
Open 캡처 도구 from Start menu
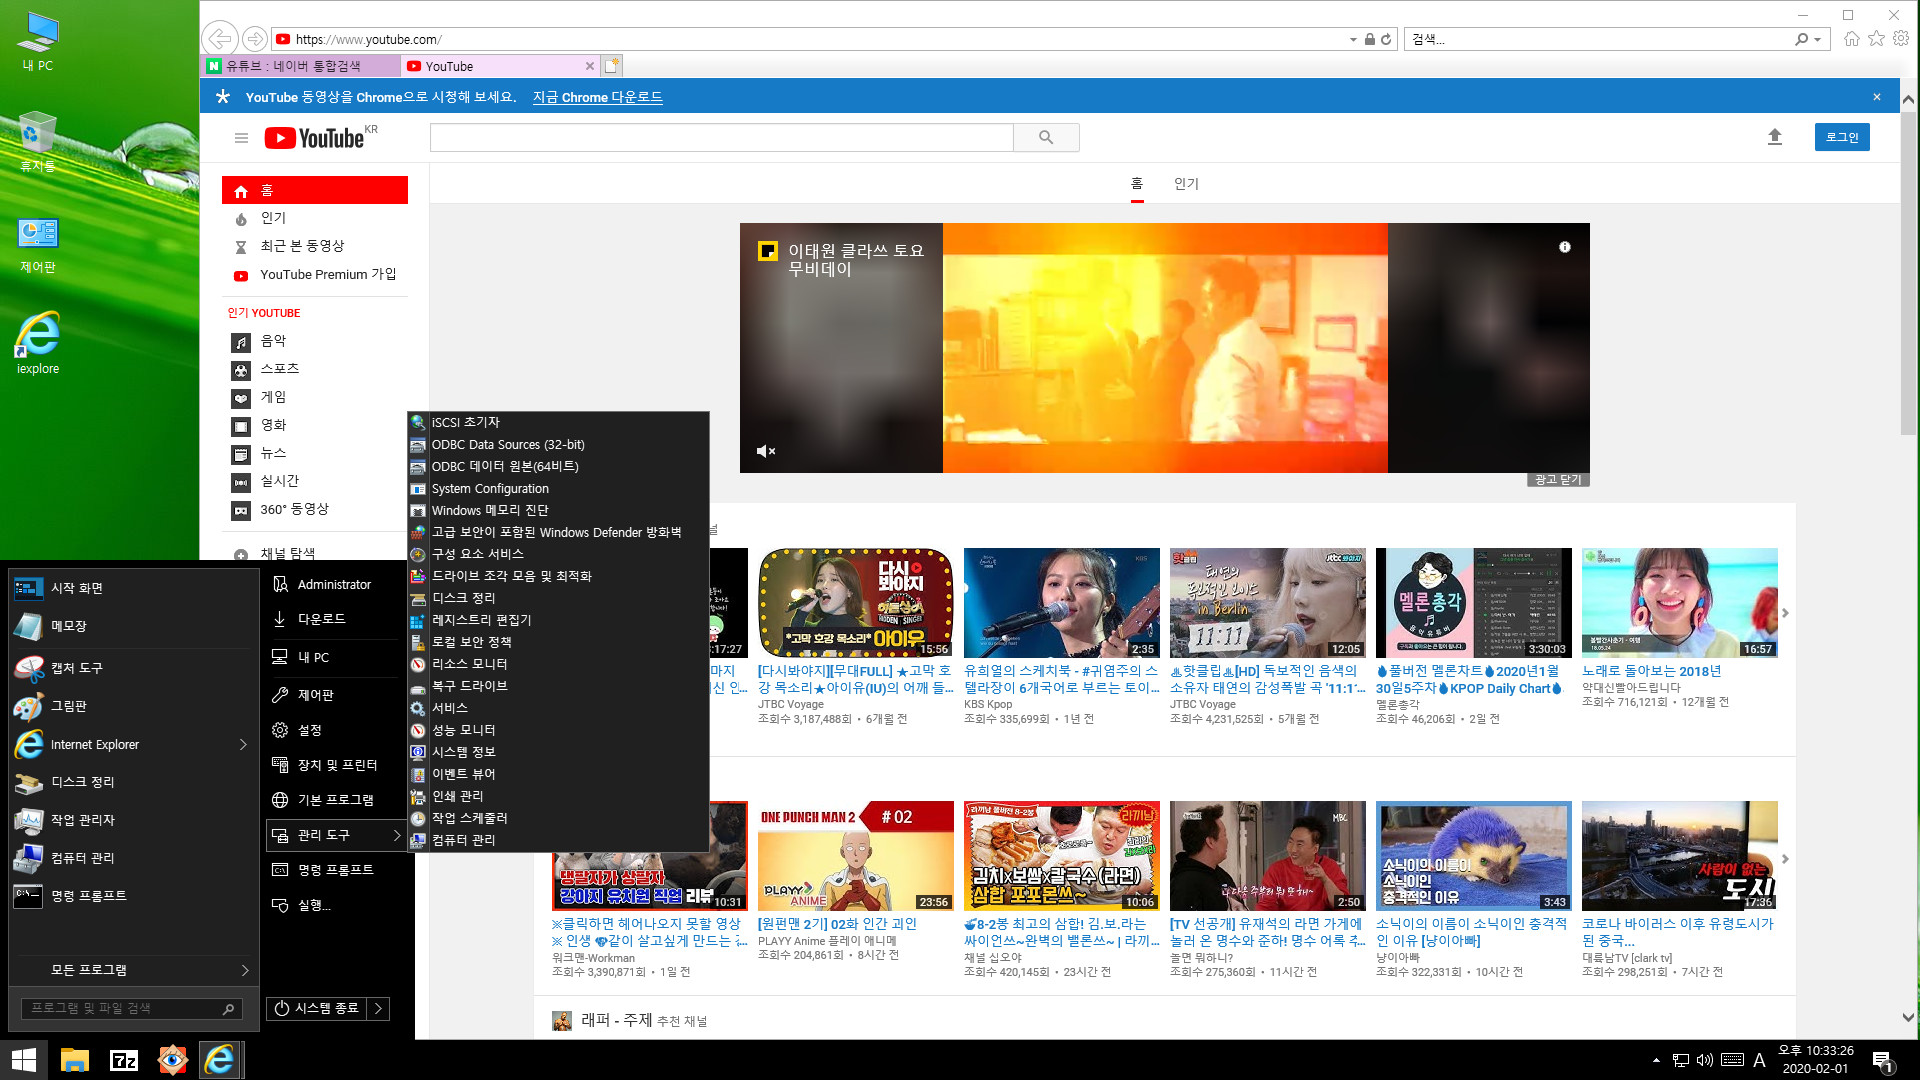tap(133, 668)
